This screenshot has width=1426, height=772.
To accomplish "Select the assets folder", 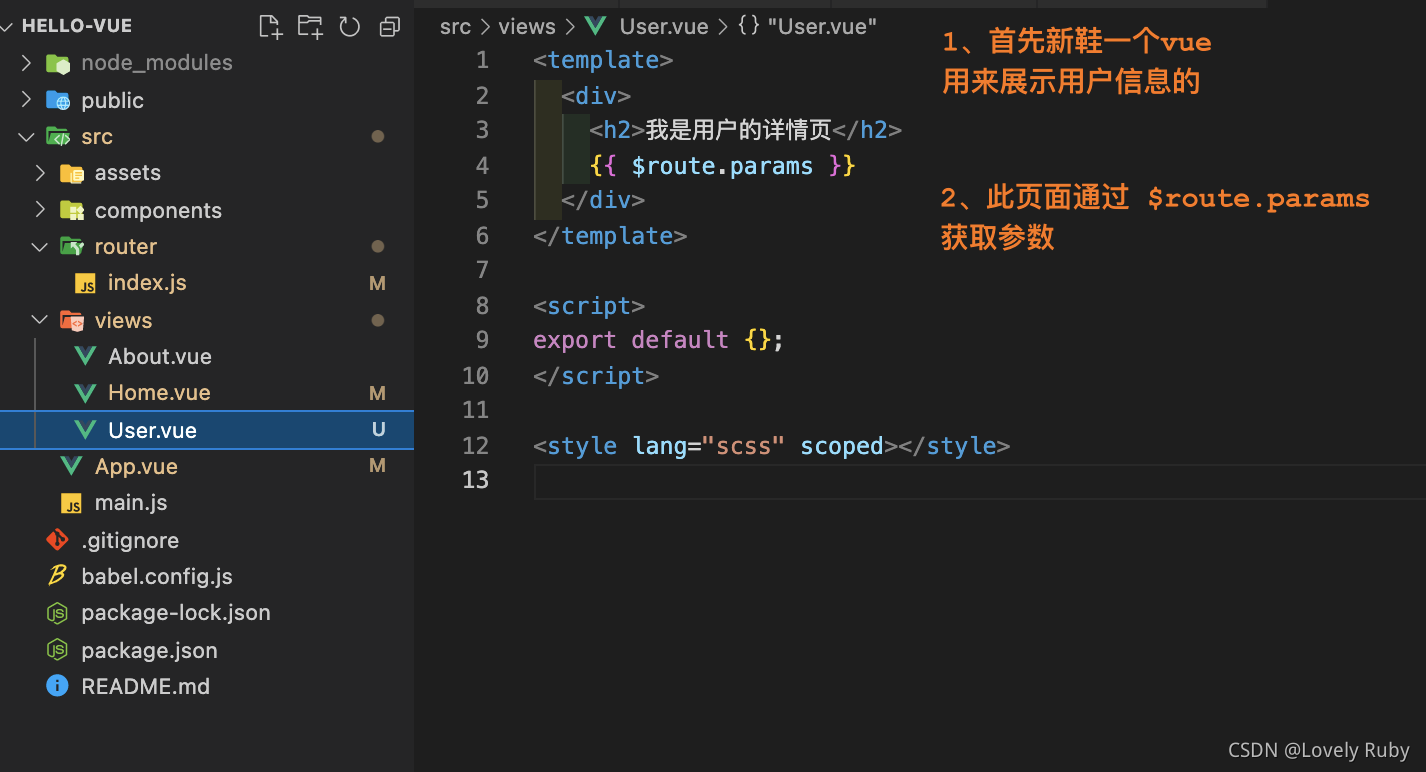I will click(128, 173).
